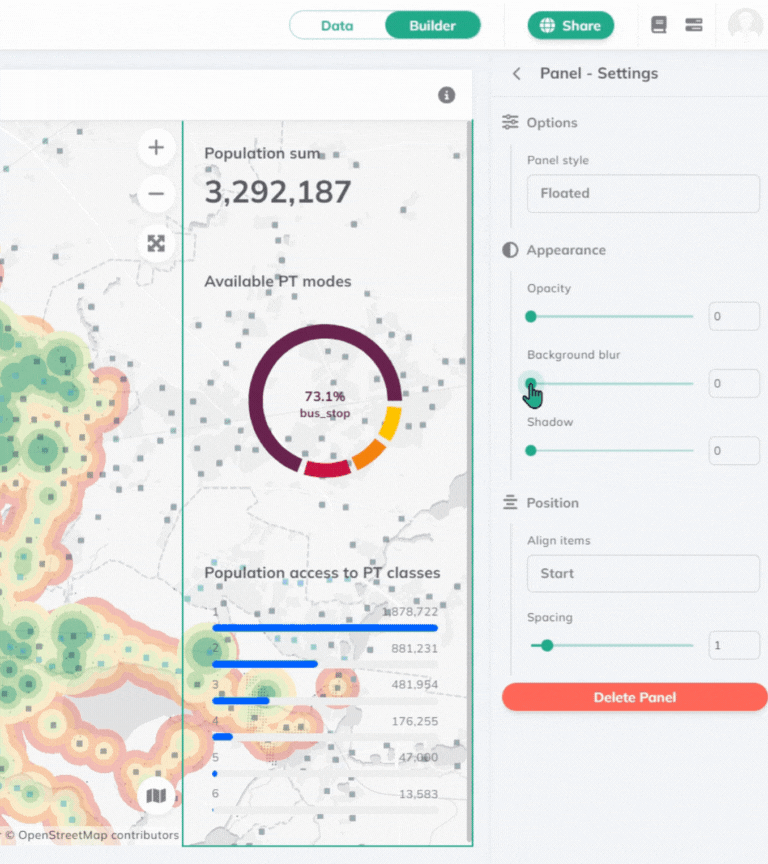Image resolution: width=768 pixels, height=864 pixels.
Task: Click the Opacity slider track
Action: click(612, 316)
